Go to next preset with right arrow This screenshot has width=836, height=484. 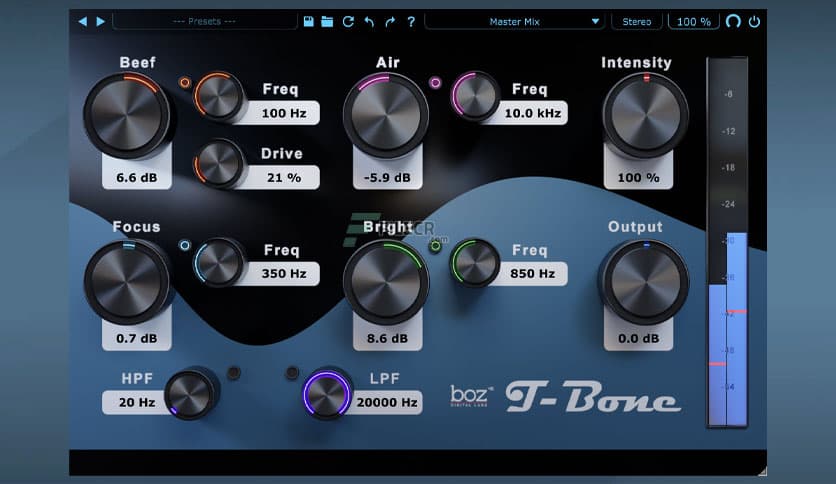pyautogui.click(x=100, y=21)
